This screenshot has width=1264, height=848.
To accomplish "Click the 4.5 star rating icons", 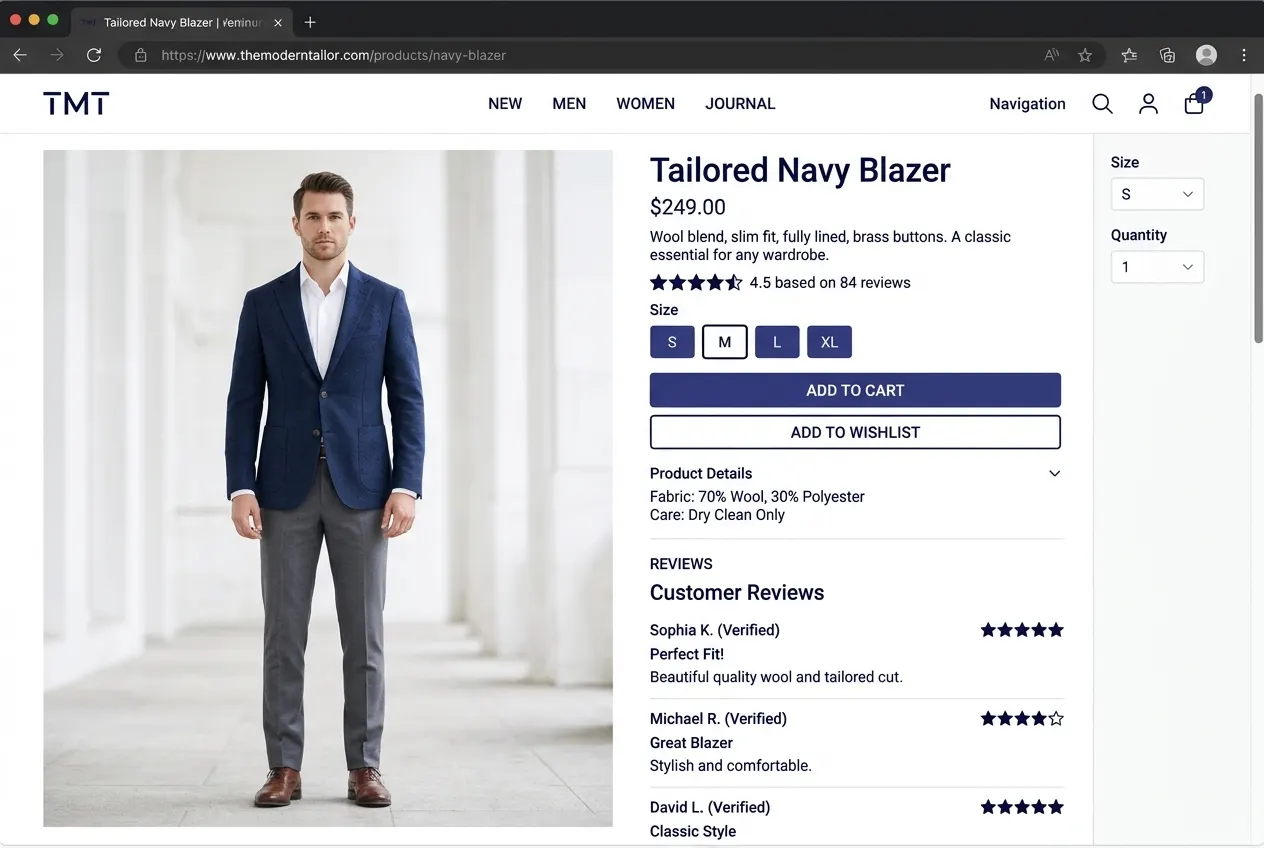I will tap(696, 282).
